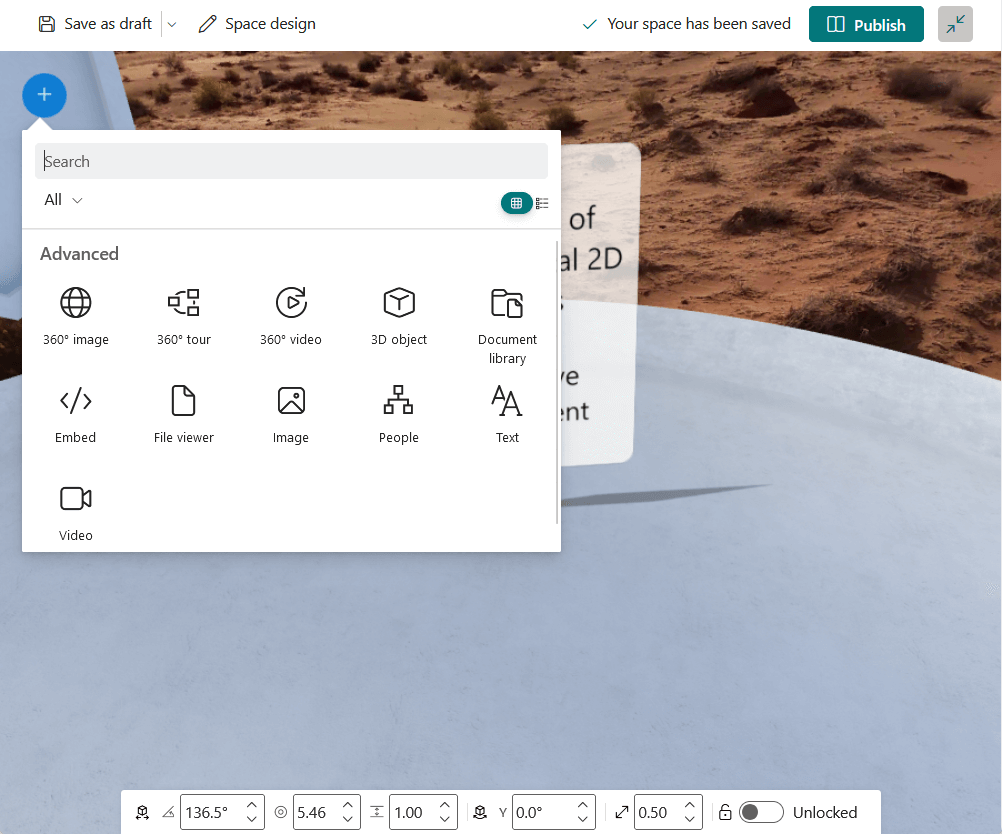The image size is (1002, 834).
Task: Decrease the 1.00 elevation value
Action: click(x=445, y=820)
